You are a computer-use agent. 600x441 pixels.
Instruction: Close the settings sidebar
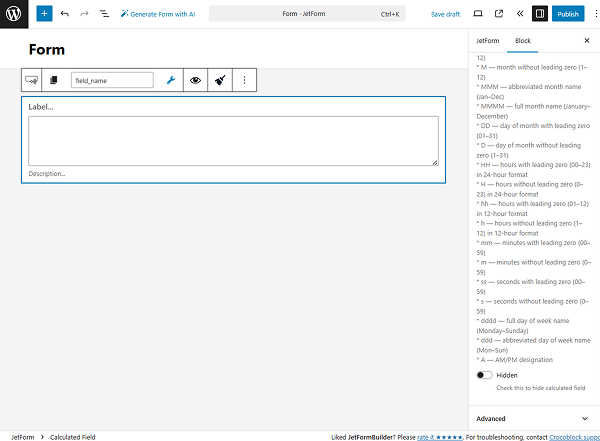(x=587, y=41)
